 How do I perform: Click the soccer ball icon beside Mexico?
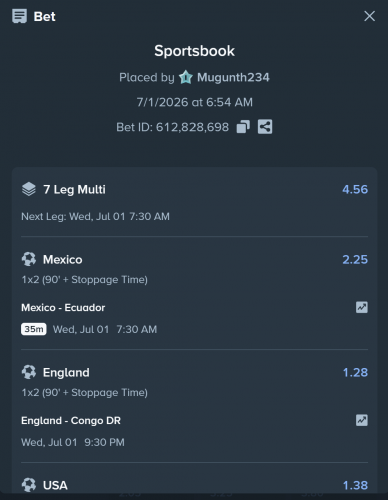(x=29, y=259)
